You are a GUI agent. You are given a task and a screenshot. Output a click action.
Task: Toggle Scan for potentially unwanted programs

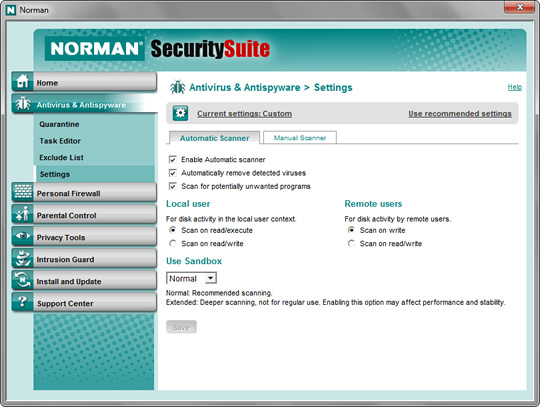tap(173, 186)
